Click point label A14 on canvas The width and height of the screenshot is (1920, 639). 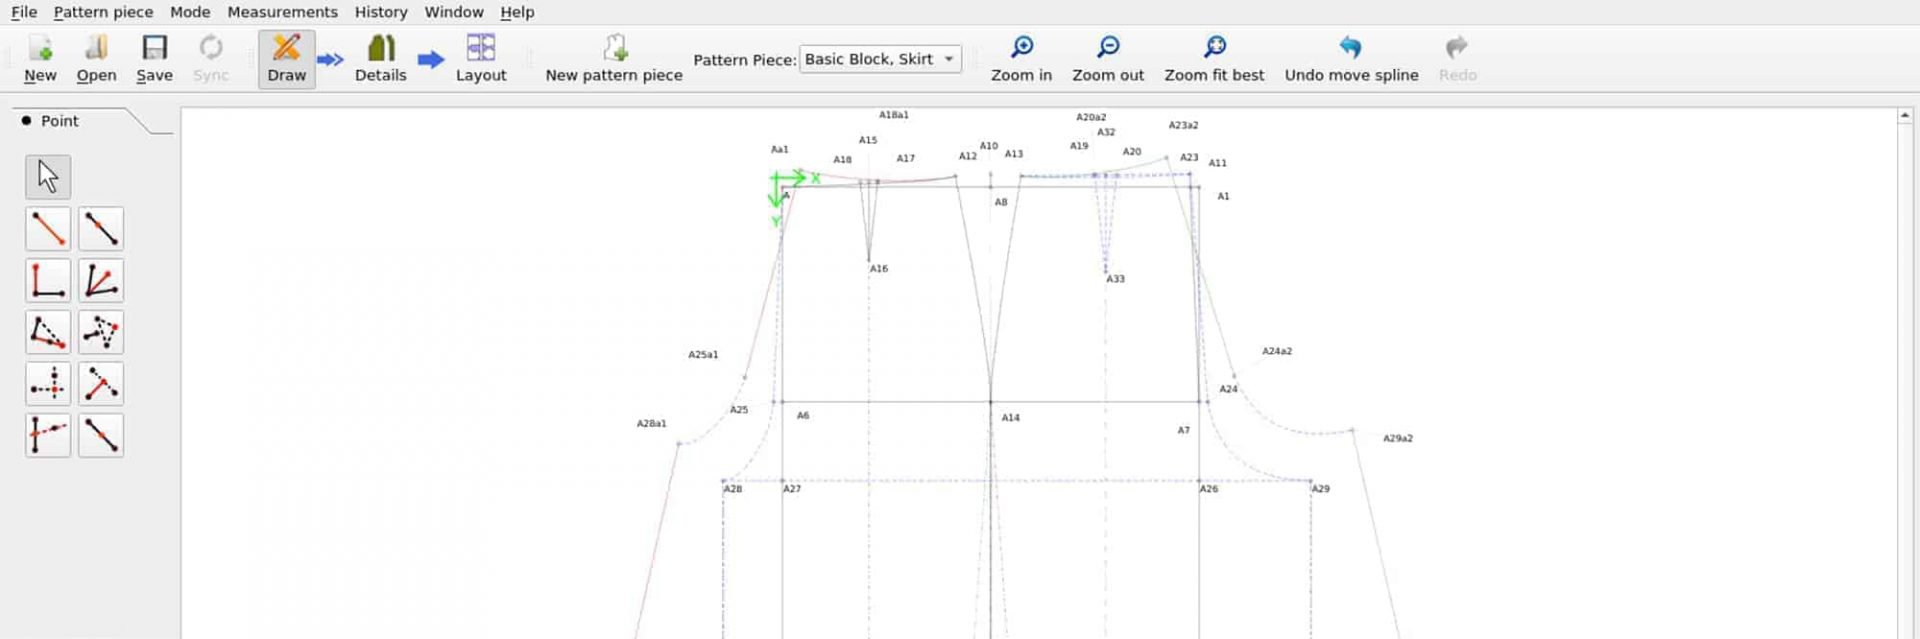[1011, 418]
